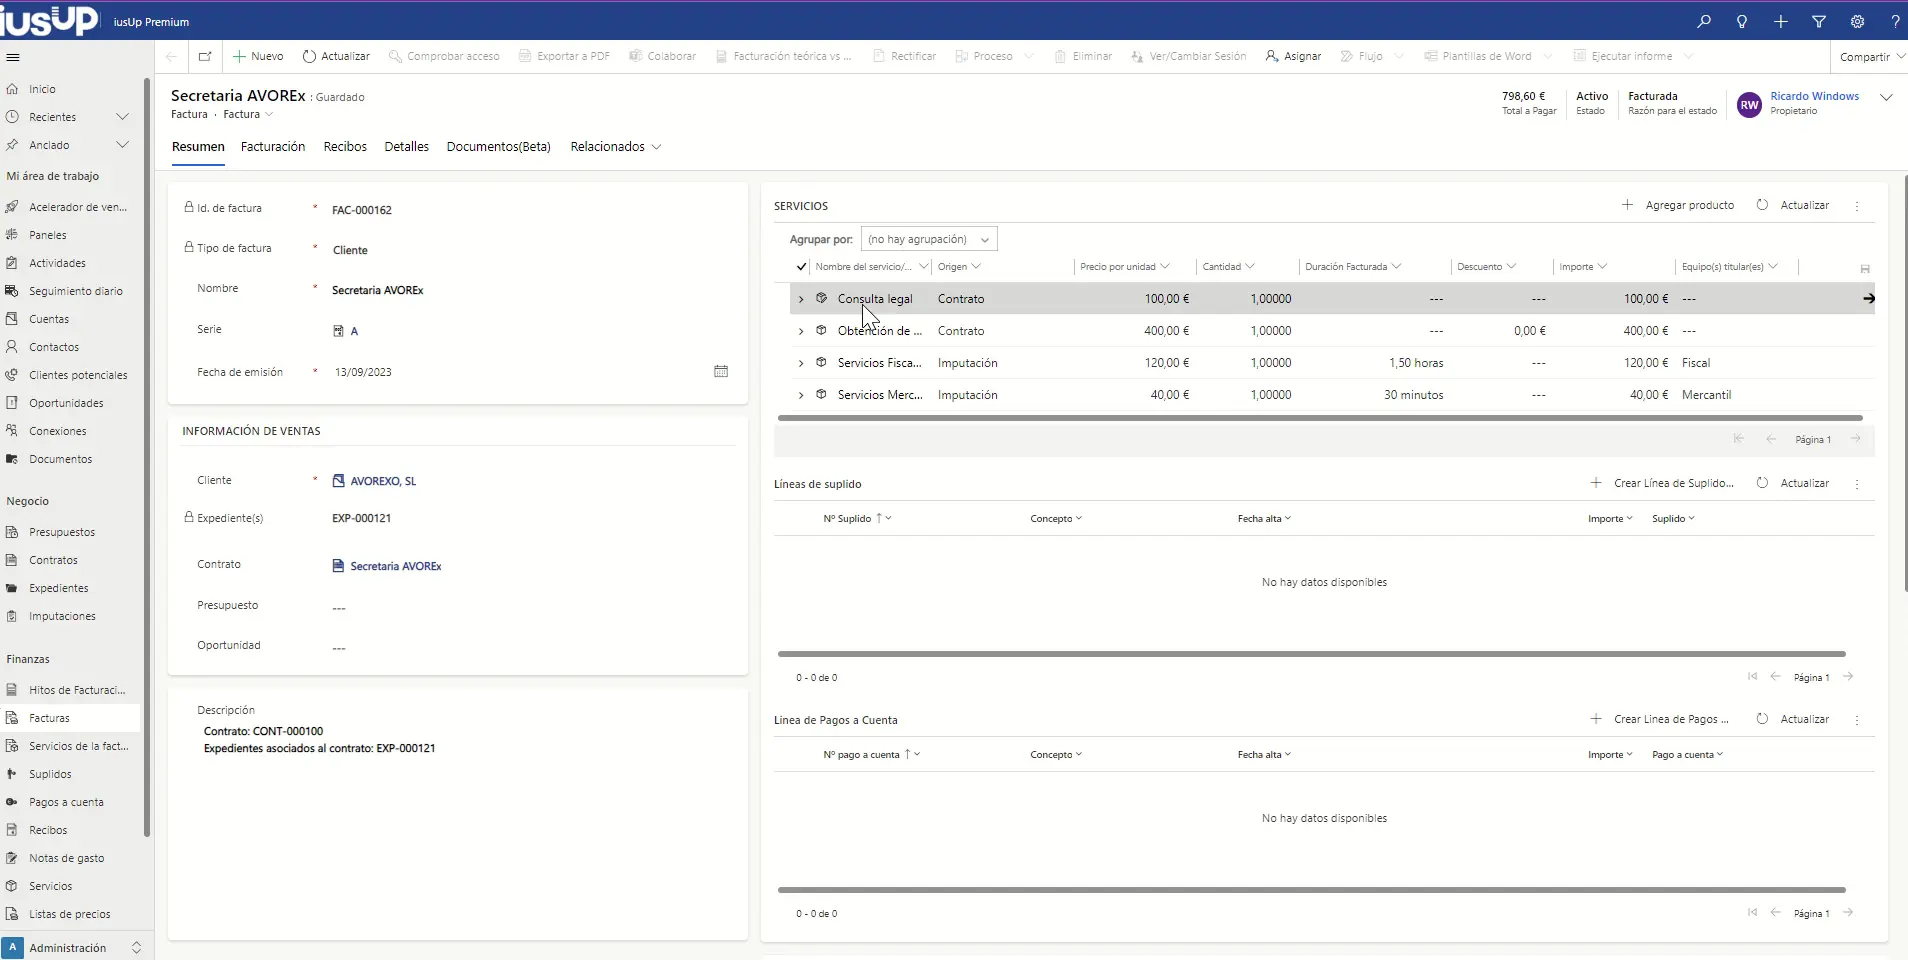Viewport: 1908px width, 960px height.
Task: Expand the Relacionados tab dropdown
Action: coord(615,147)
